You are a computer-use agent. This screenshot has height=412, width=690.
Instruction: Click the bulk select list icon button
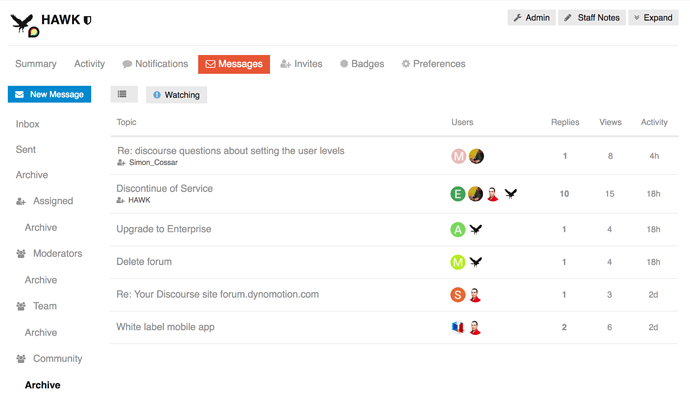tap(123, 94)
